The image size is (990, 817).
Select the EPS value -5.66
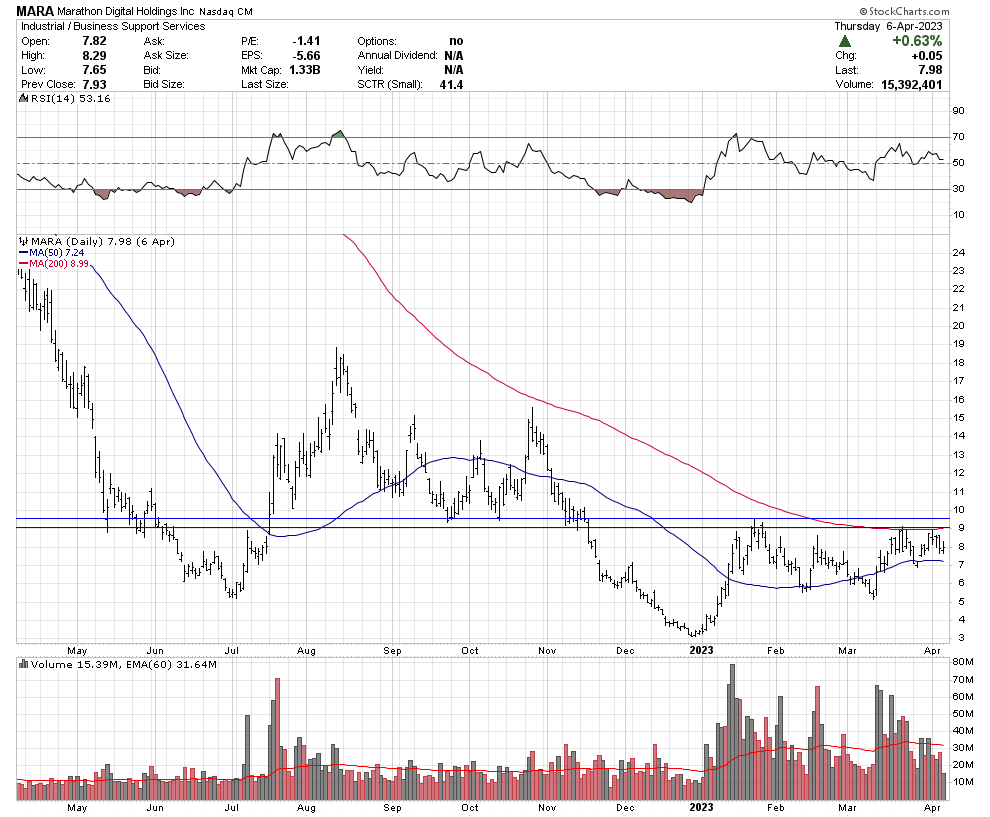point(306,56)
